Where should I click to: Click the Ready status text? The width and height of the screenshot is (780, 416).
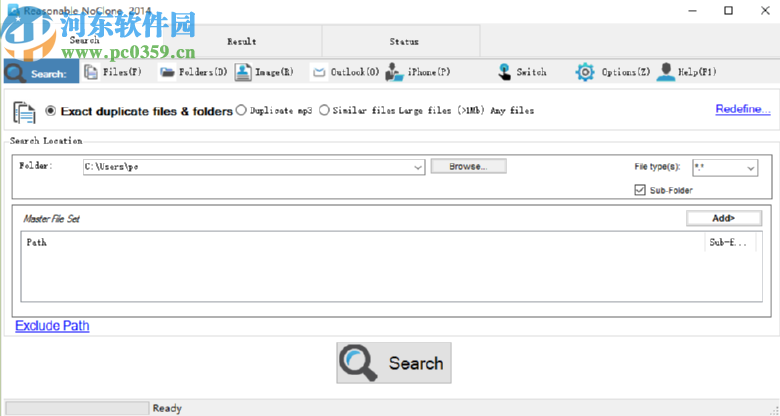coord(167,408)
